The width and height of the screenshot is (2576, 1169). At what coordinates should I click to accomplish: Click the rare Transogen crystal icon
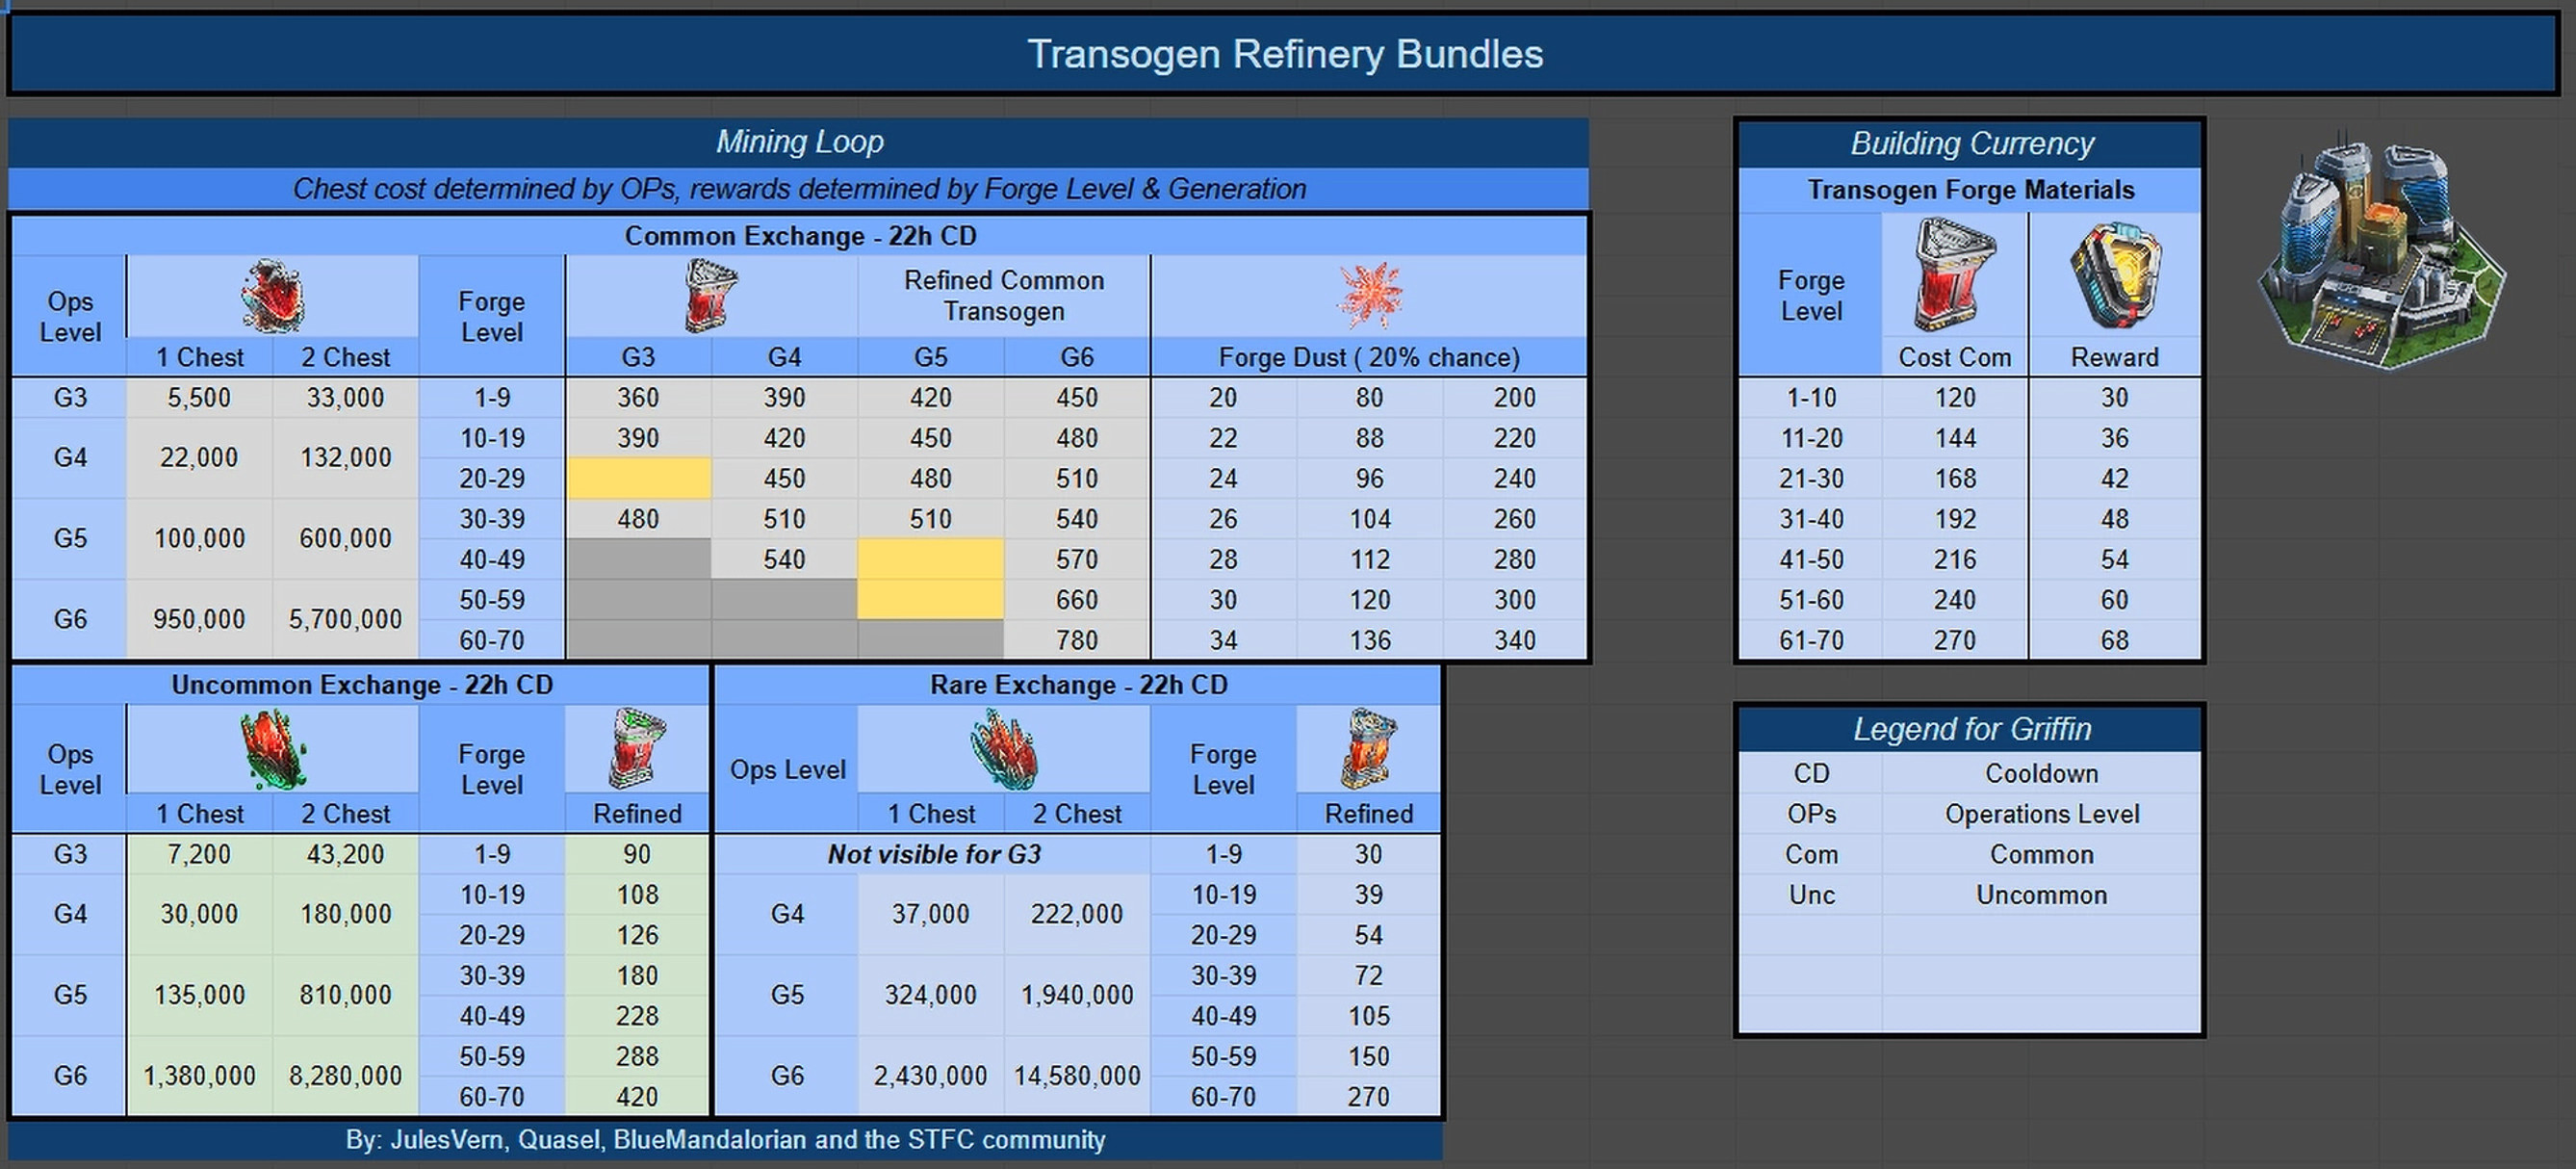pyautogui.click(x=1005, y=748)
